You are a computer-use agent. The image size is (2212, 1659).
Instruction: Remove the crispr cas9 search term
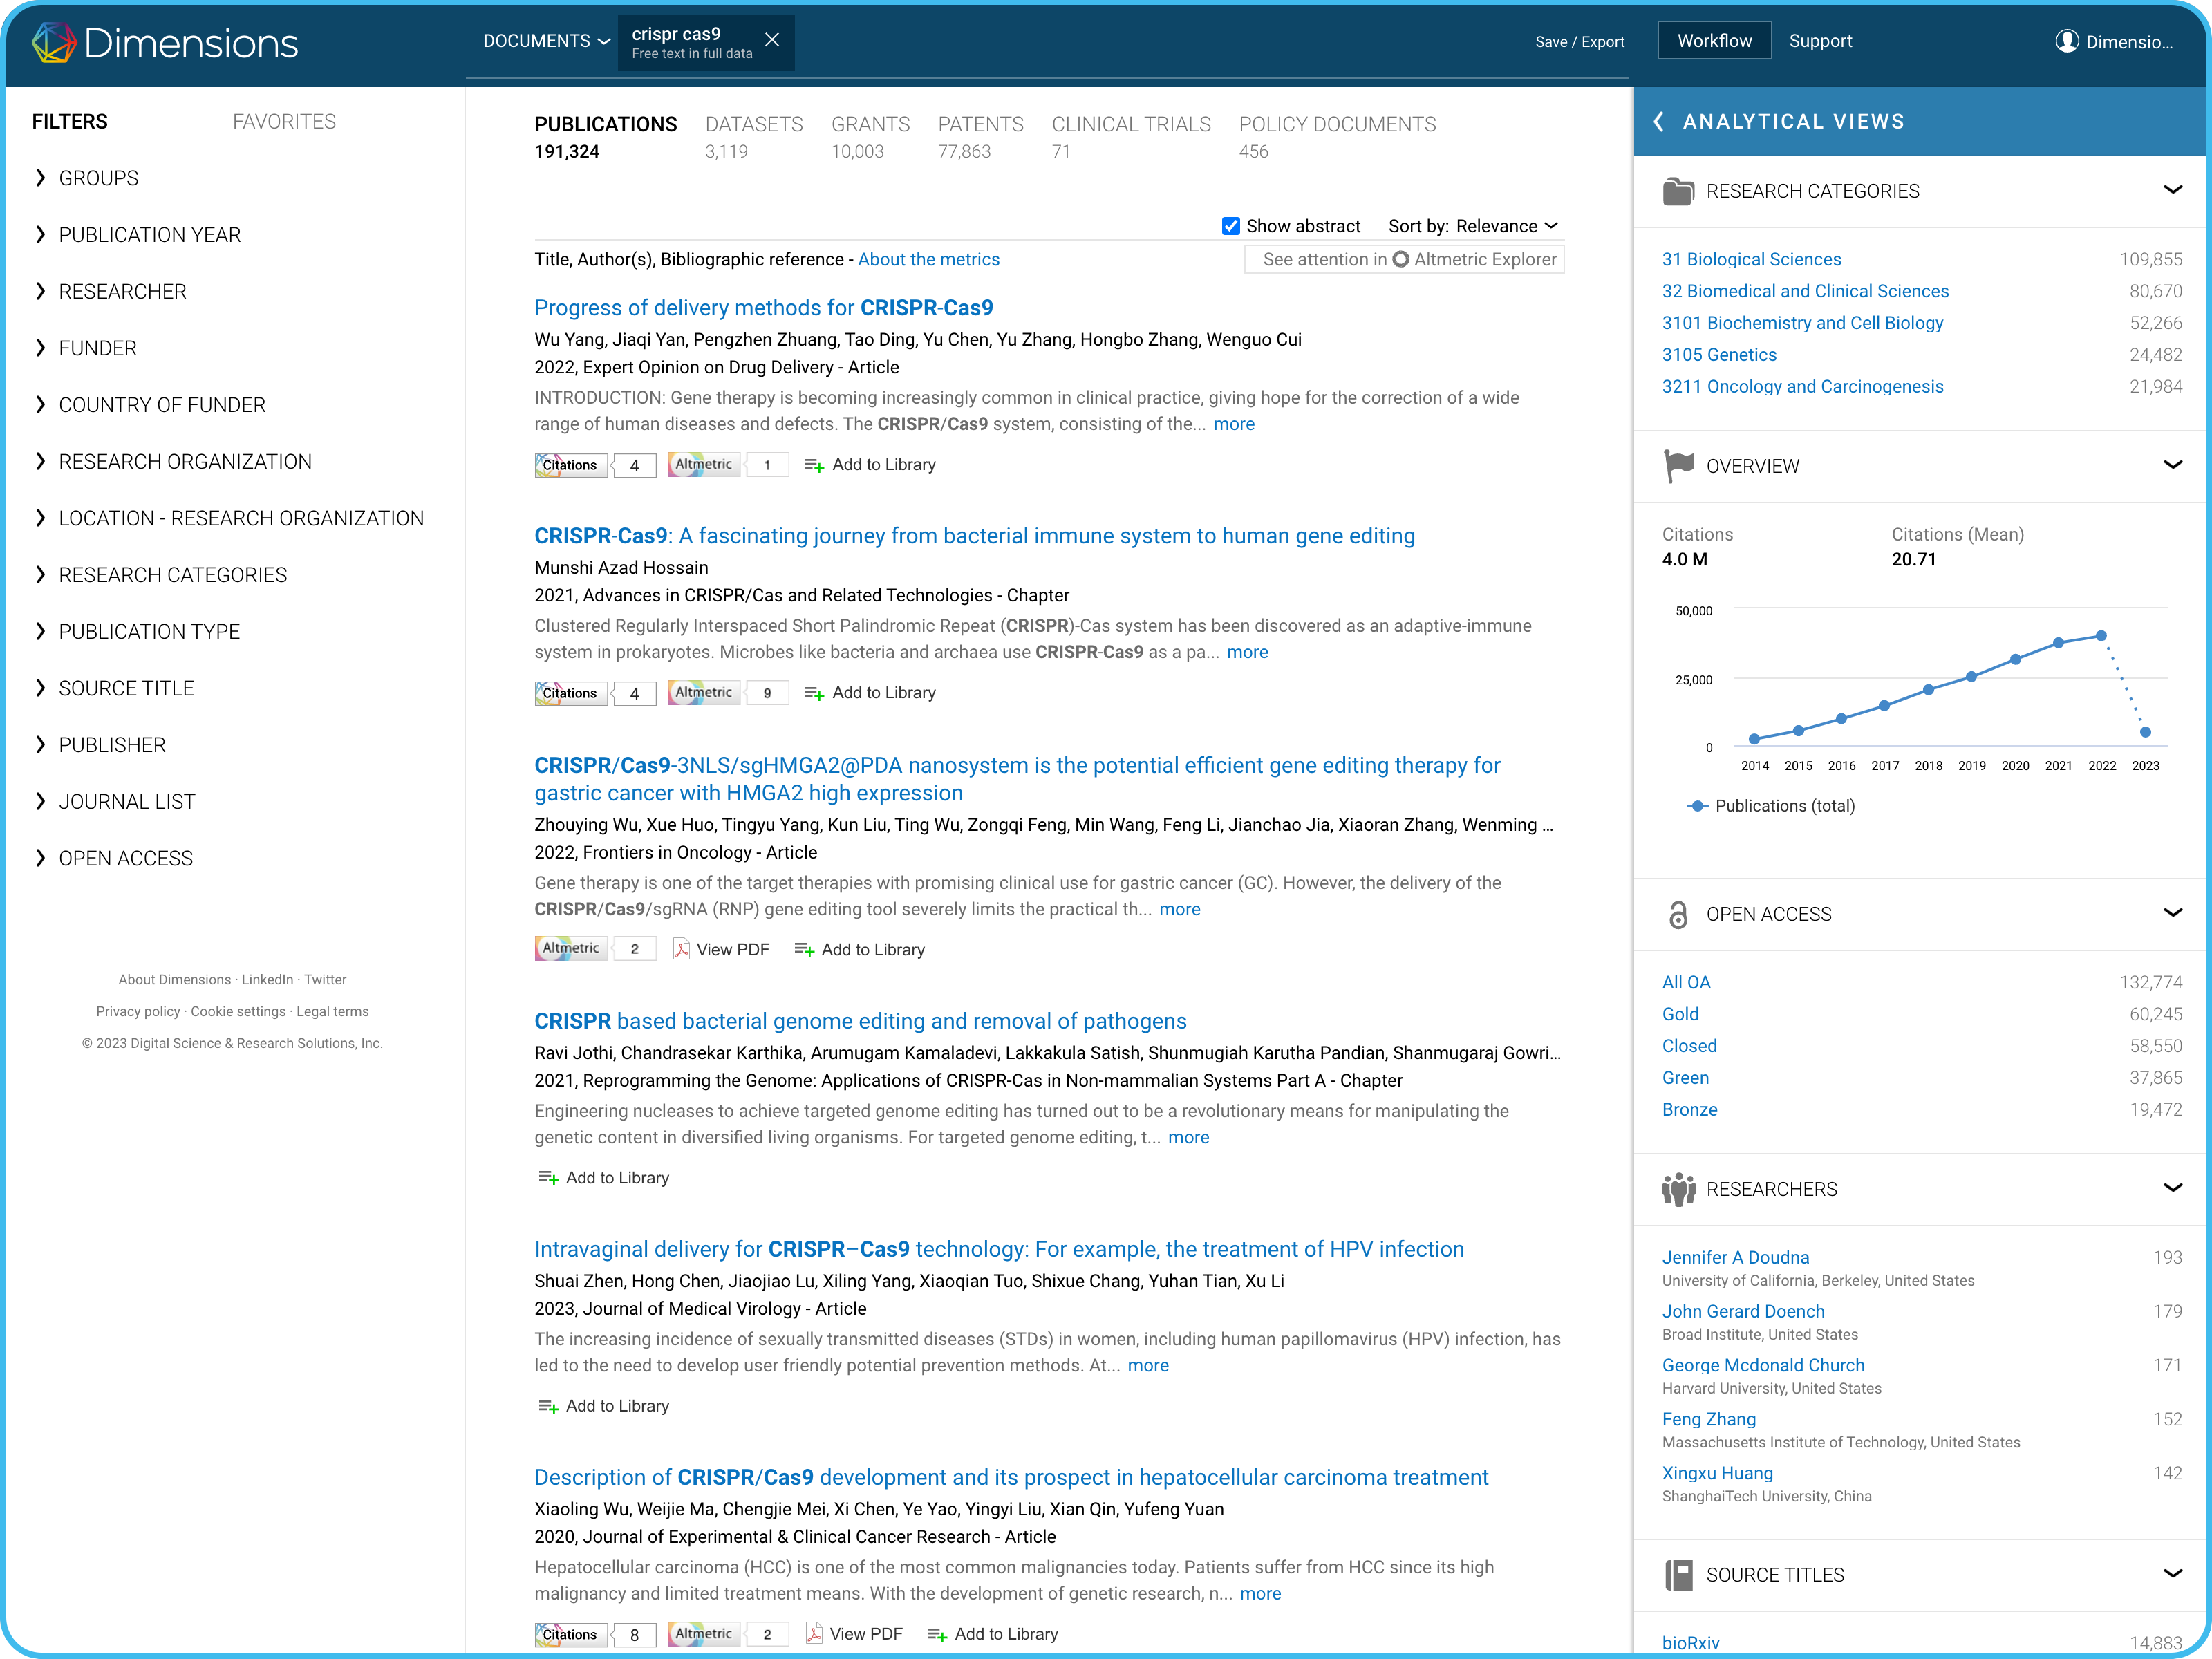point(772,40)
